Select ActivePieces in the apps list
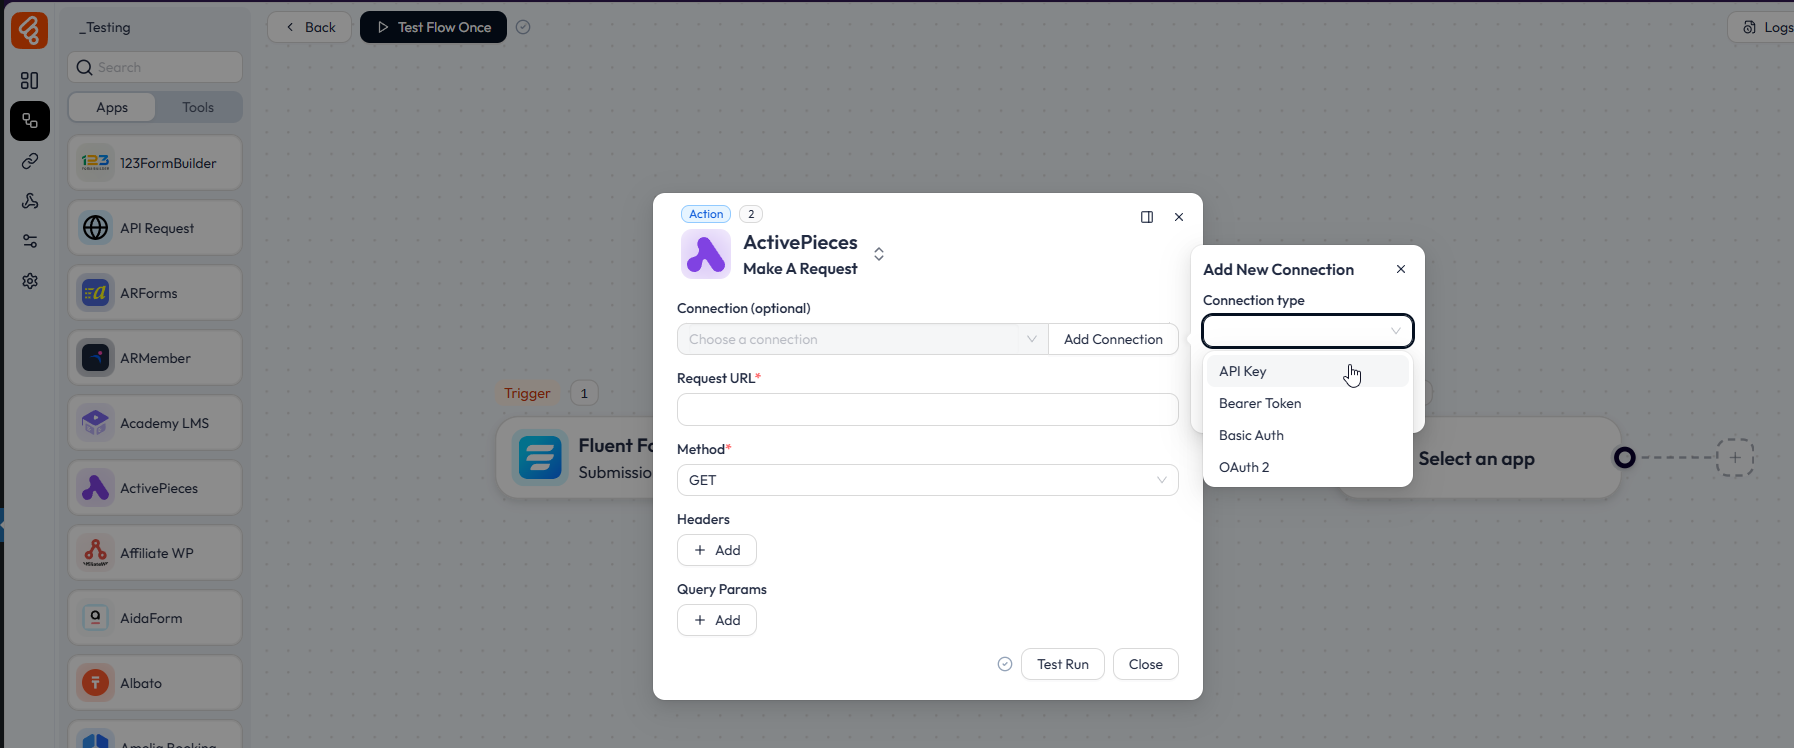Image resolution: width=1794 pixels, height=748 pixels. click(155, 488)
